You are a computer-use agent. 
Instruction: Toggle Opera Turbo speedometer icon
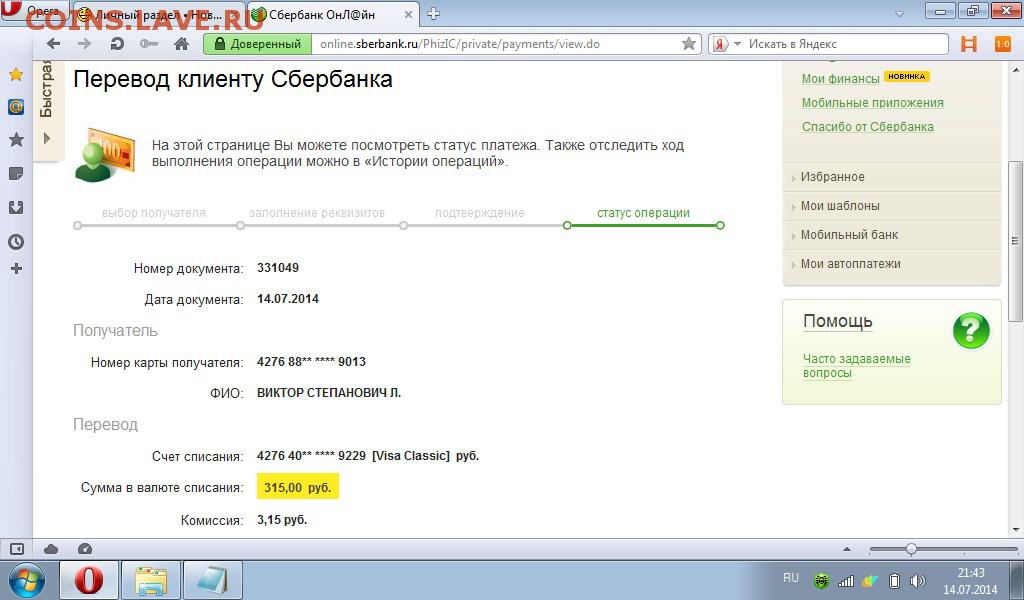[x=85, y=549]
